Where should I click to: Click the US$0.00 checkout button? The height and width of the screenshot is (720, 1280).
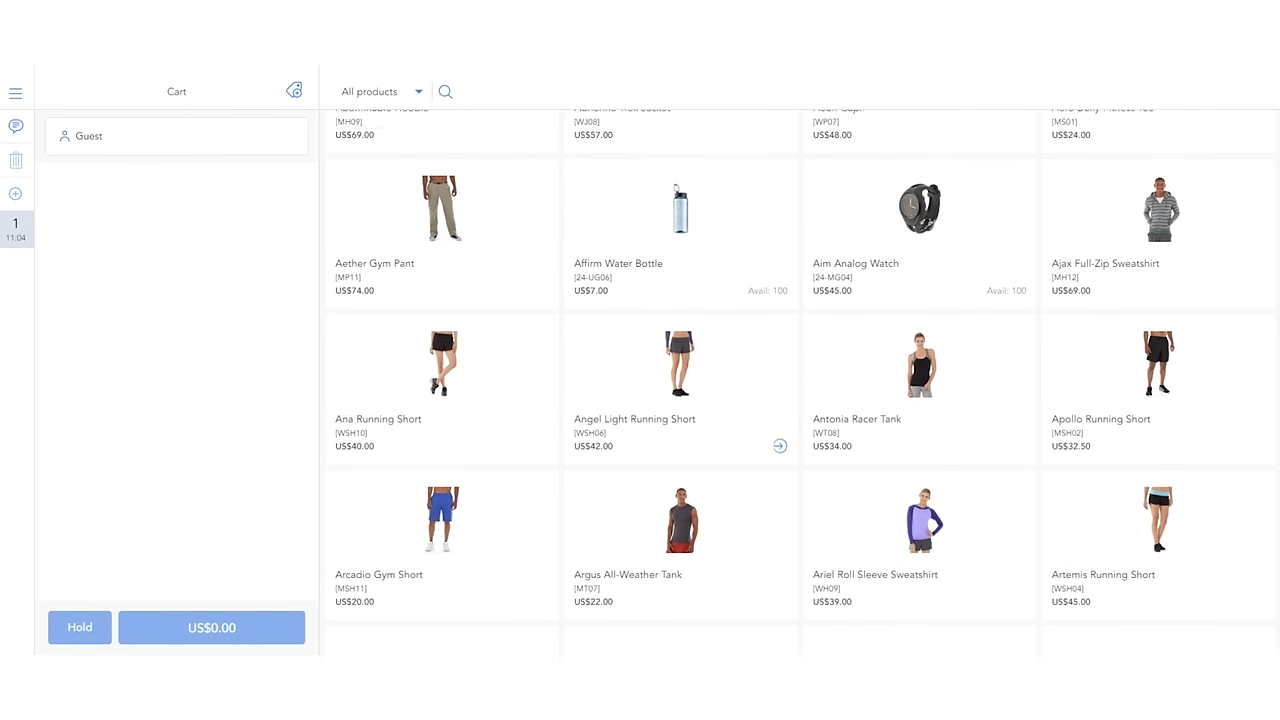pyautogui.click(x=211, y=628)
